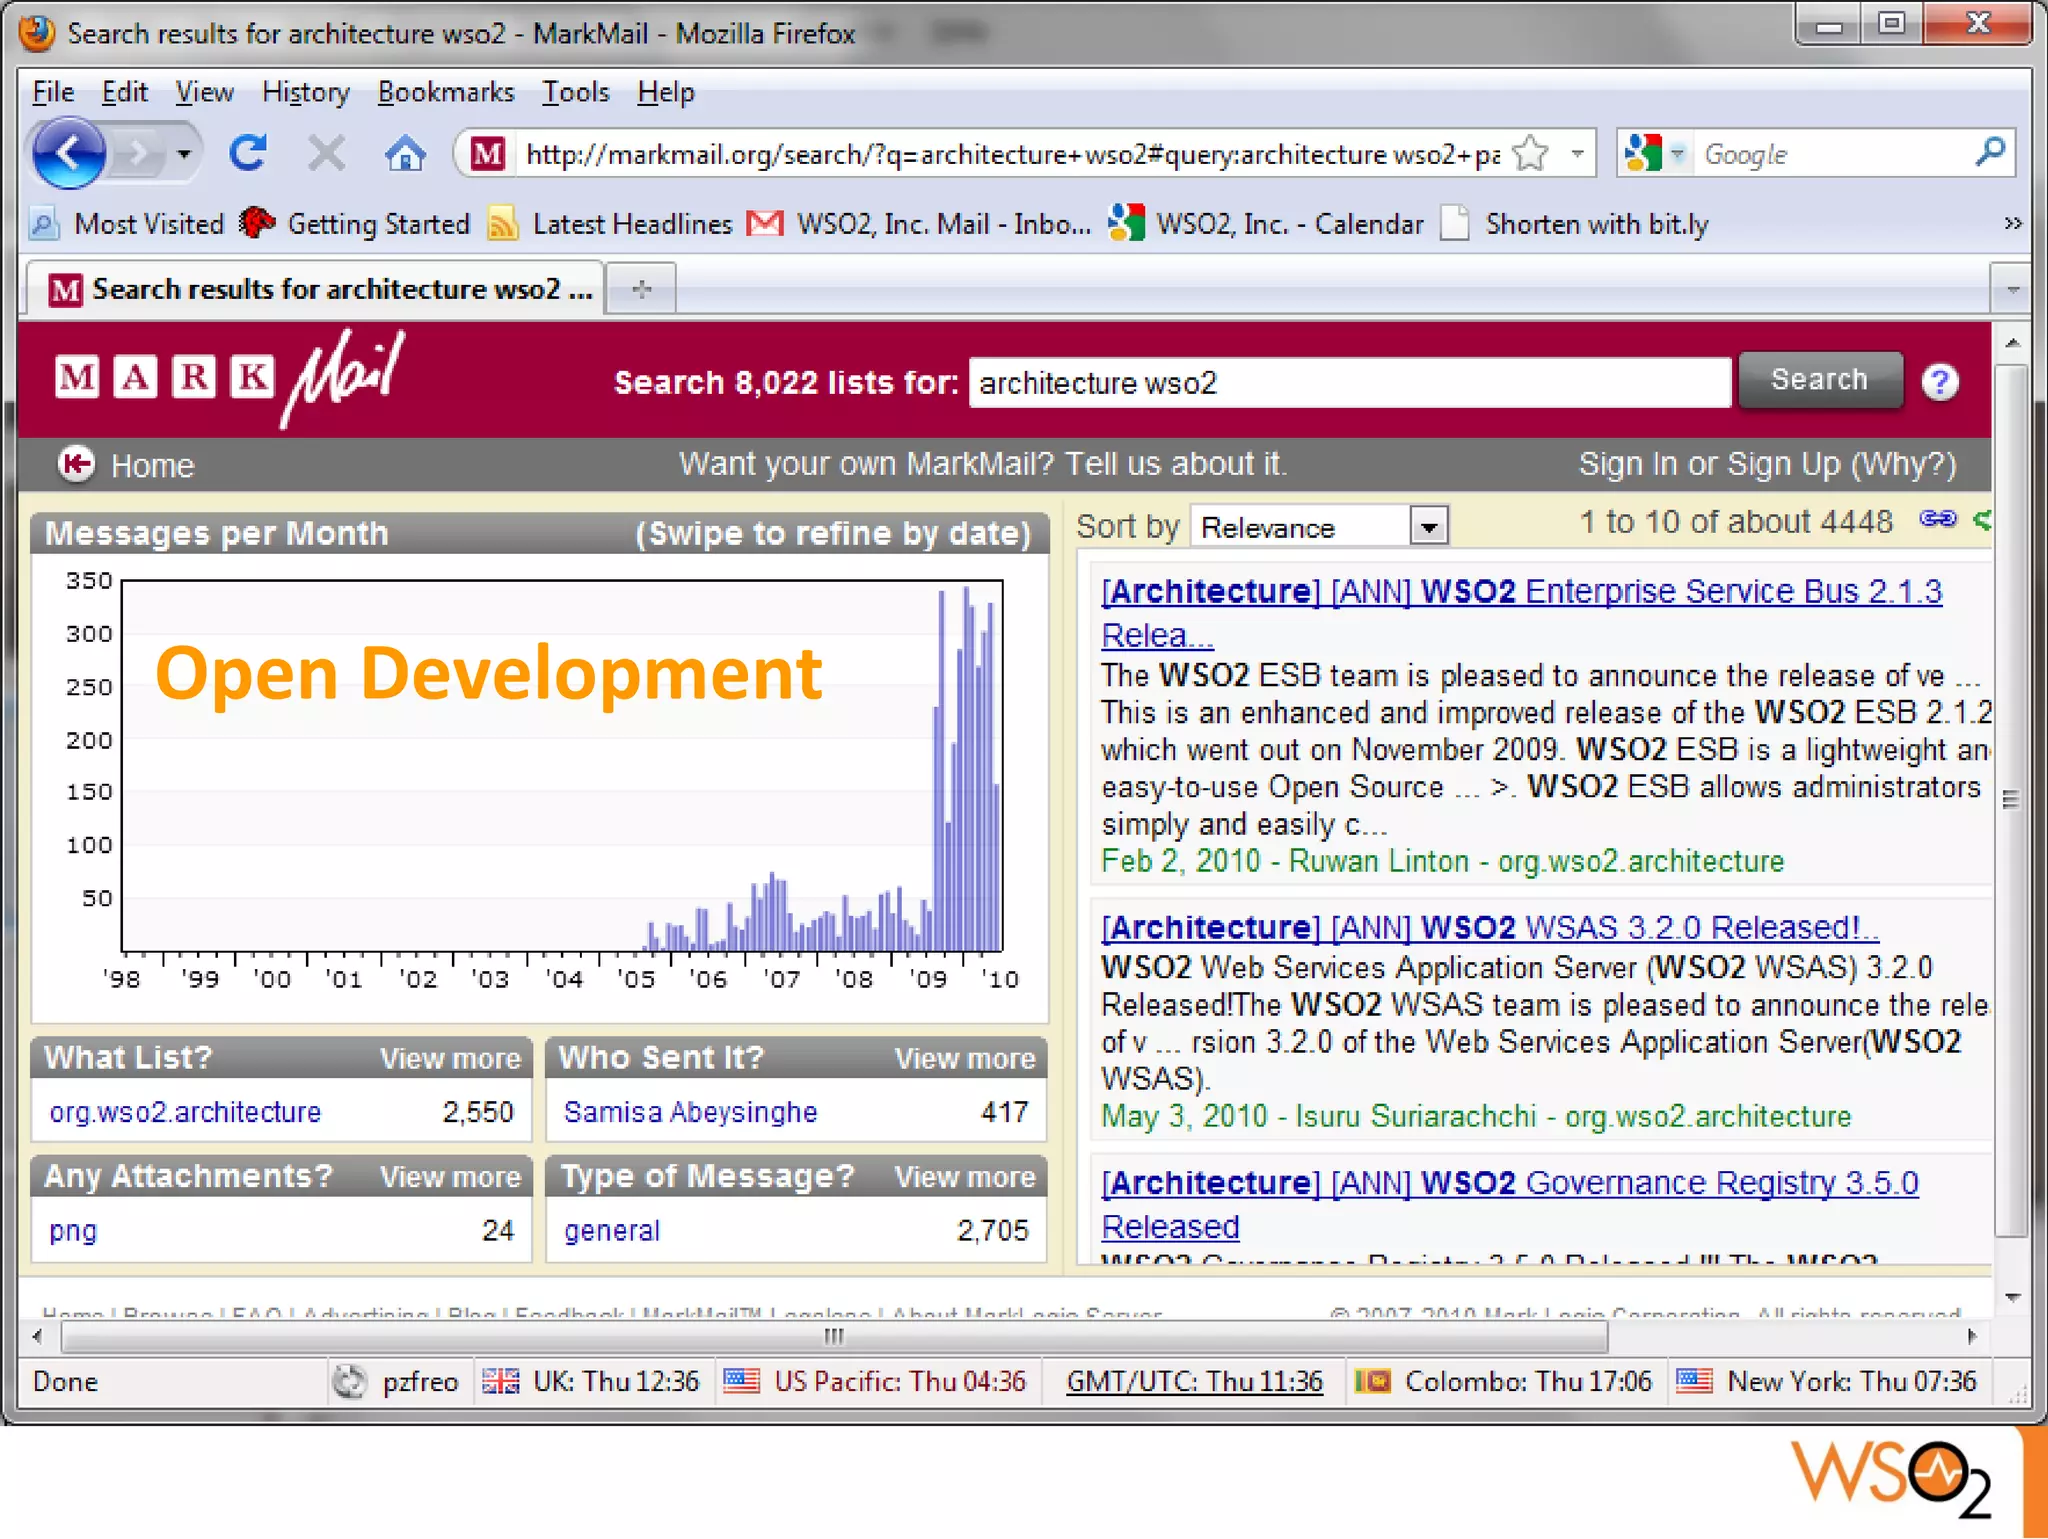Open WSO2 Enterprise Service Bus 2.1.3 result
The width and height of the screenshot is (2048, 1539).
[x=1521, y=612]
